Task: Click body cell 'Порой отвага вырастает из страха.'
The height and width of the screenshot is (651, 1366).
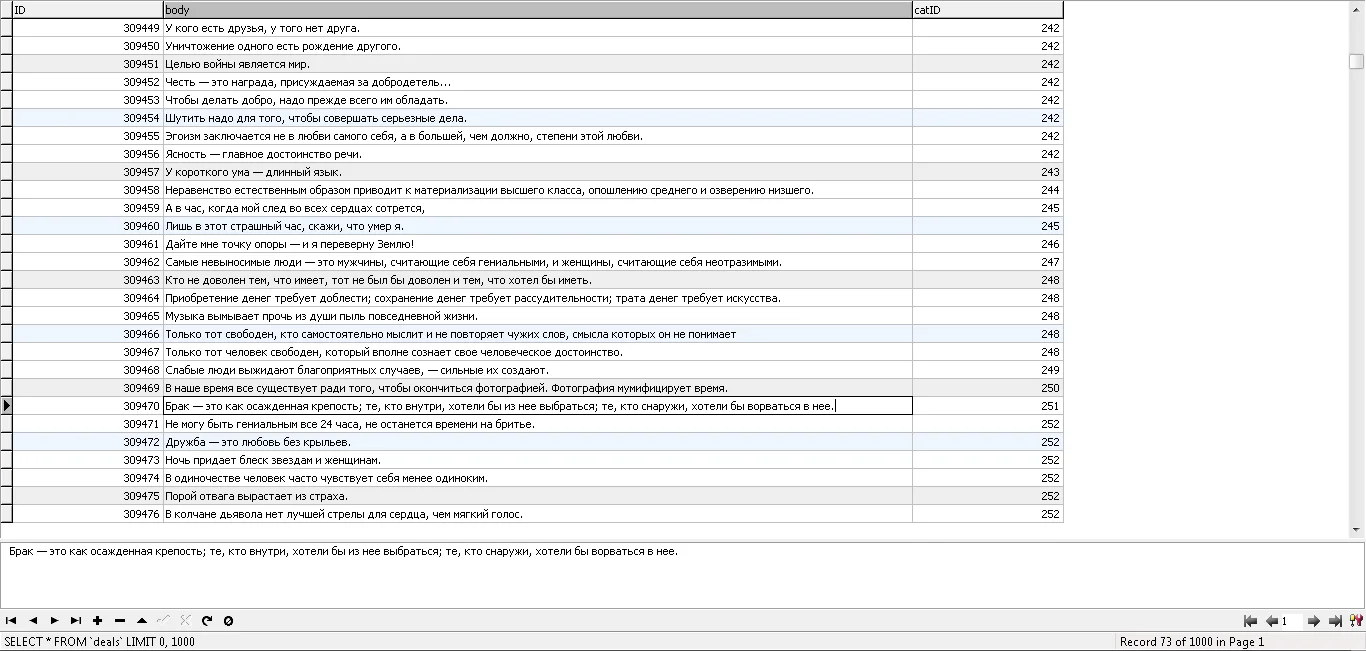Action: (x=538, y=496)
